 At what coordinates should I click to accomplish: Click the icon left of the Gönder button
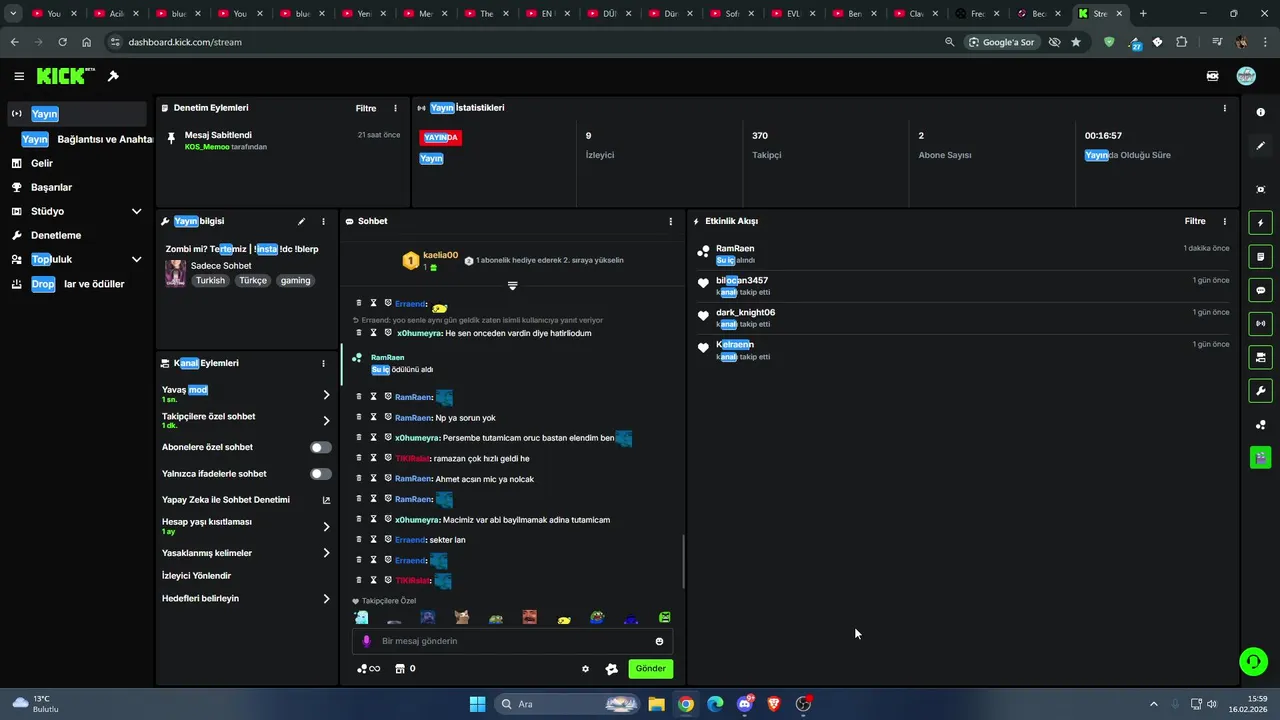[612, 669]
